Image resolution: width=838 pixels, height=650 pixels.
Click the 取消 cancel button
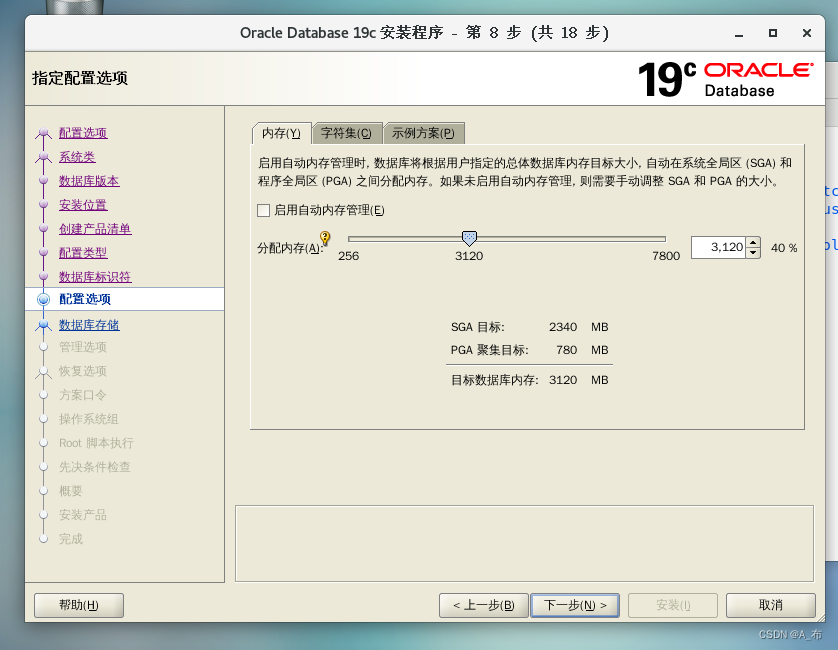point(771,605)
